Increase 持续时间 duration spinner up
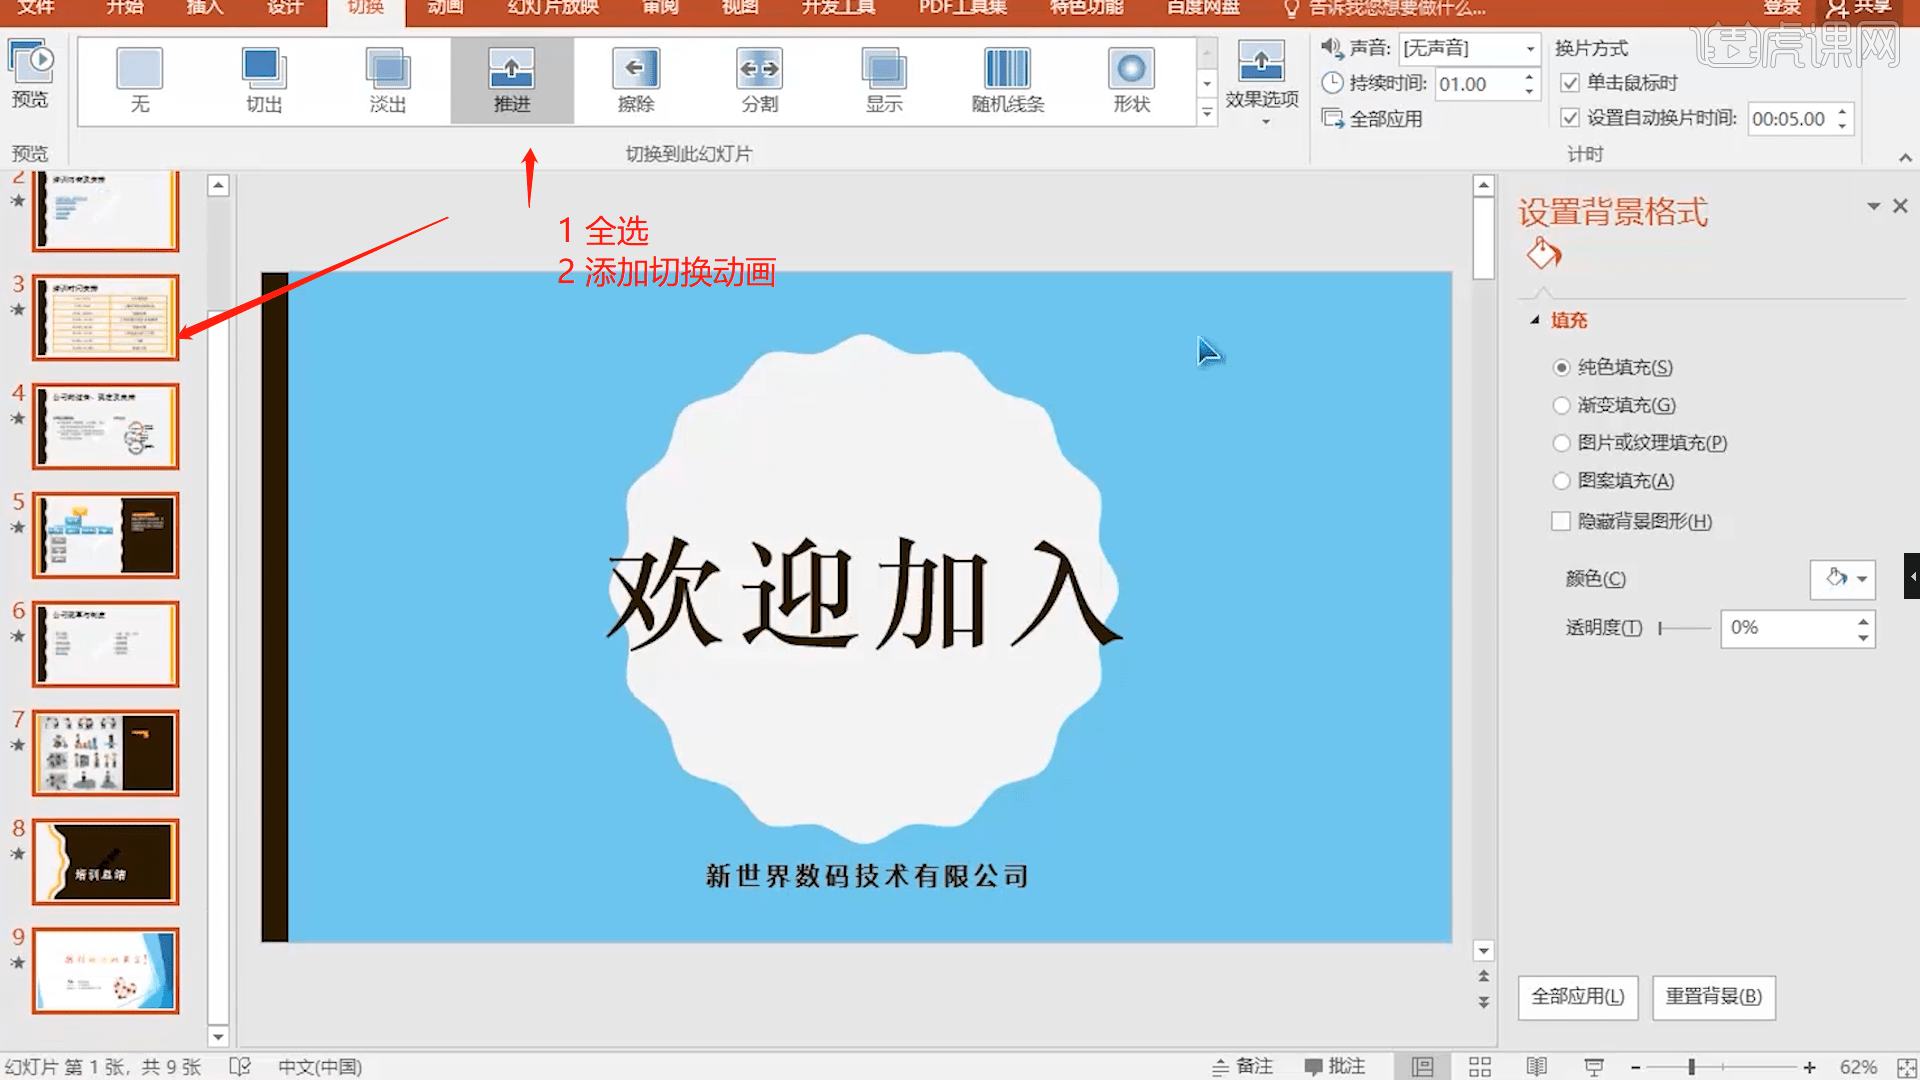The width and height of the screenshot is (1920, 1080). point(1528,76)
